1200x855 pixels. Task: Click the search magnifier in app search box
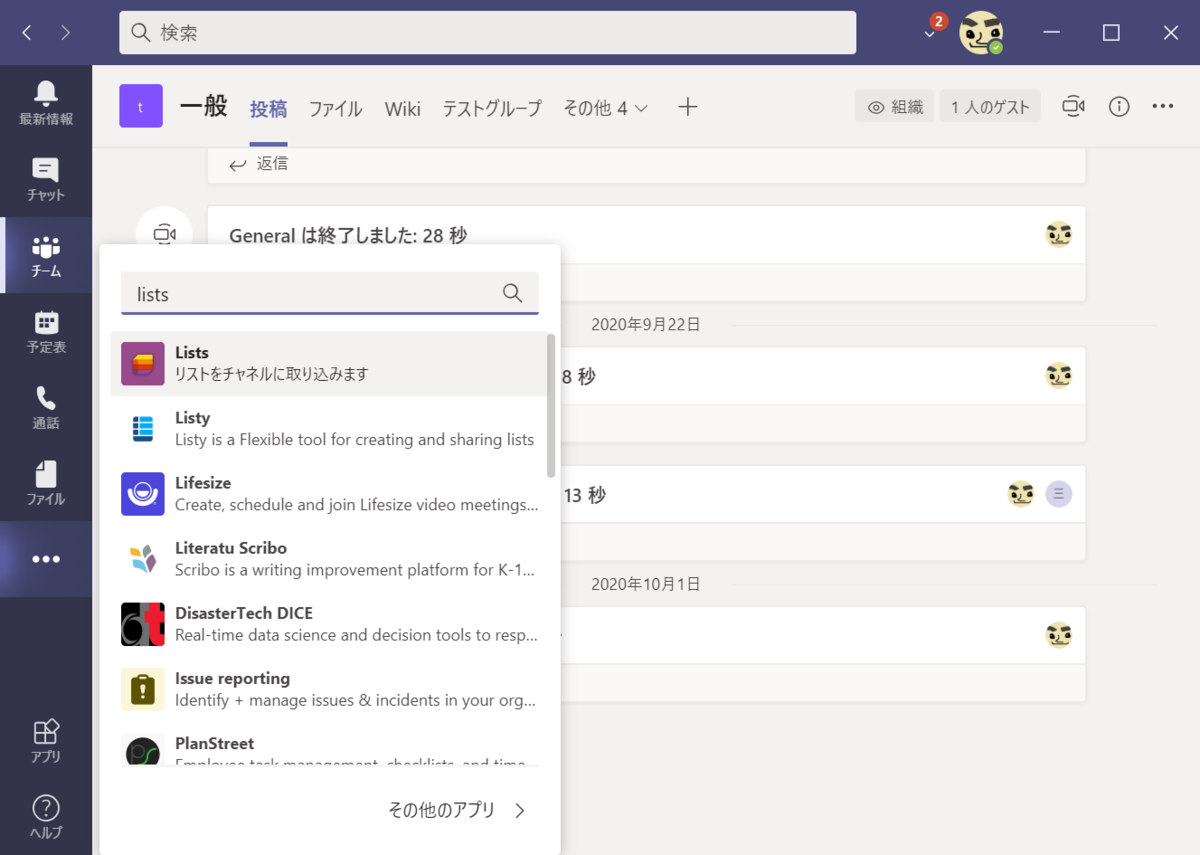pos(512,293)
